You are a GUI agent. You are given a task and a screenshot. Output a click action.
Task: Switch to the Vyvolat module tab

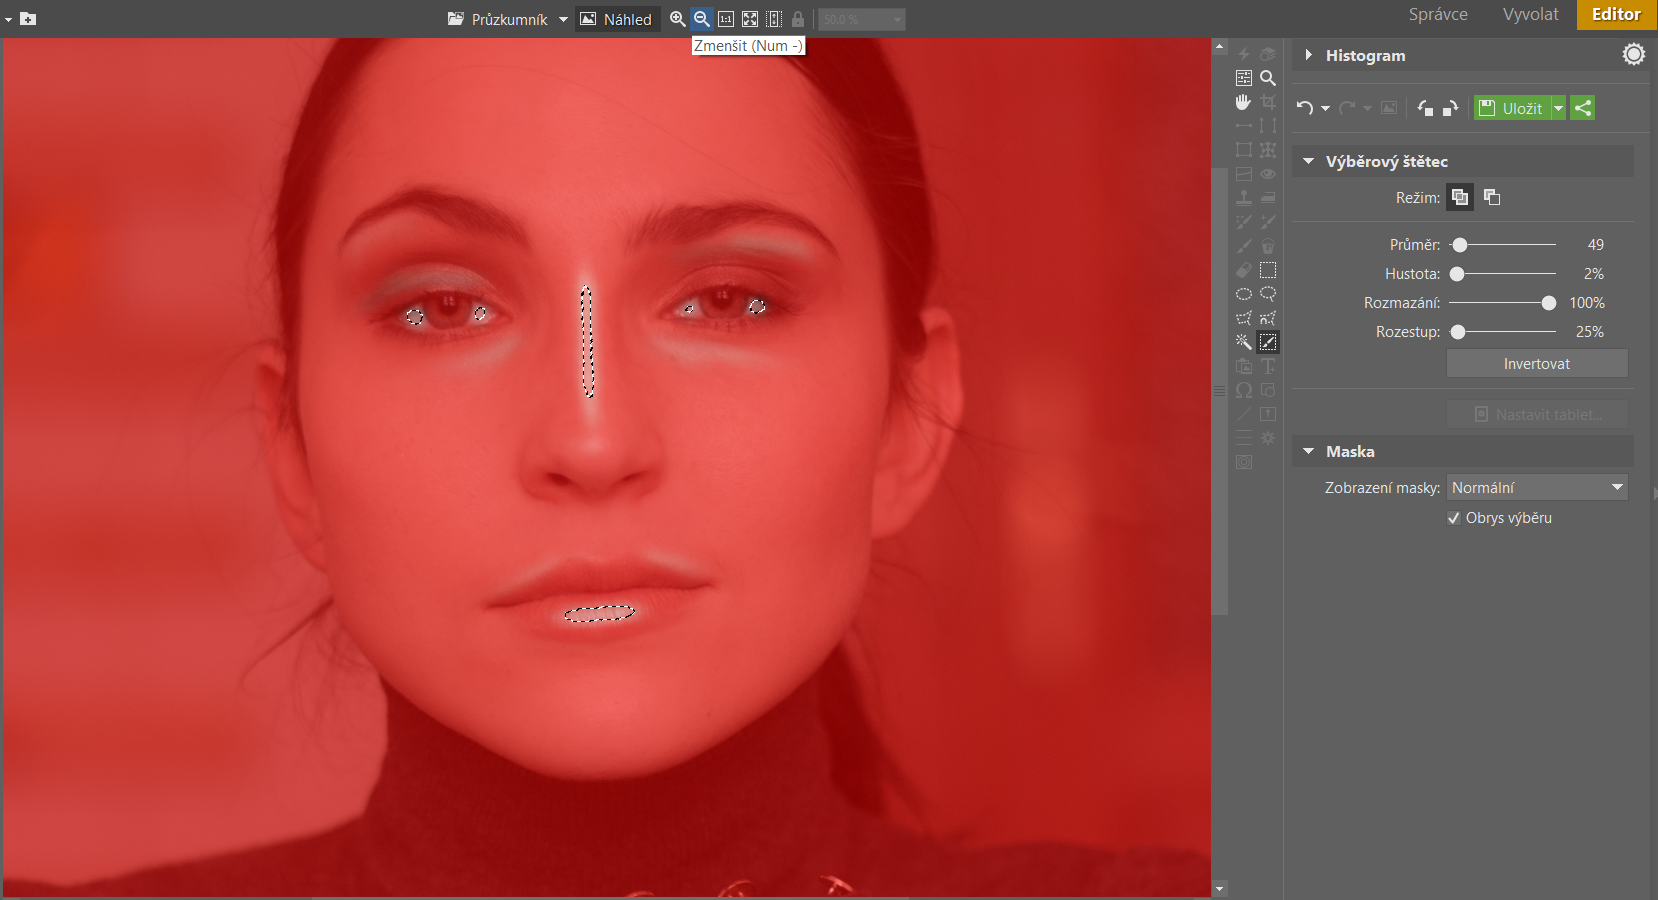tap(1530, 14)
